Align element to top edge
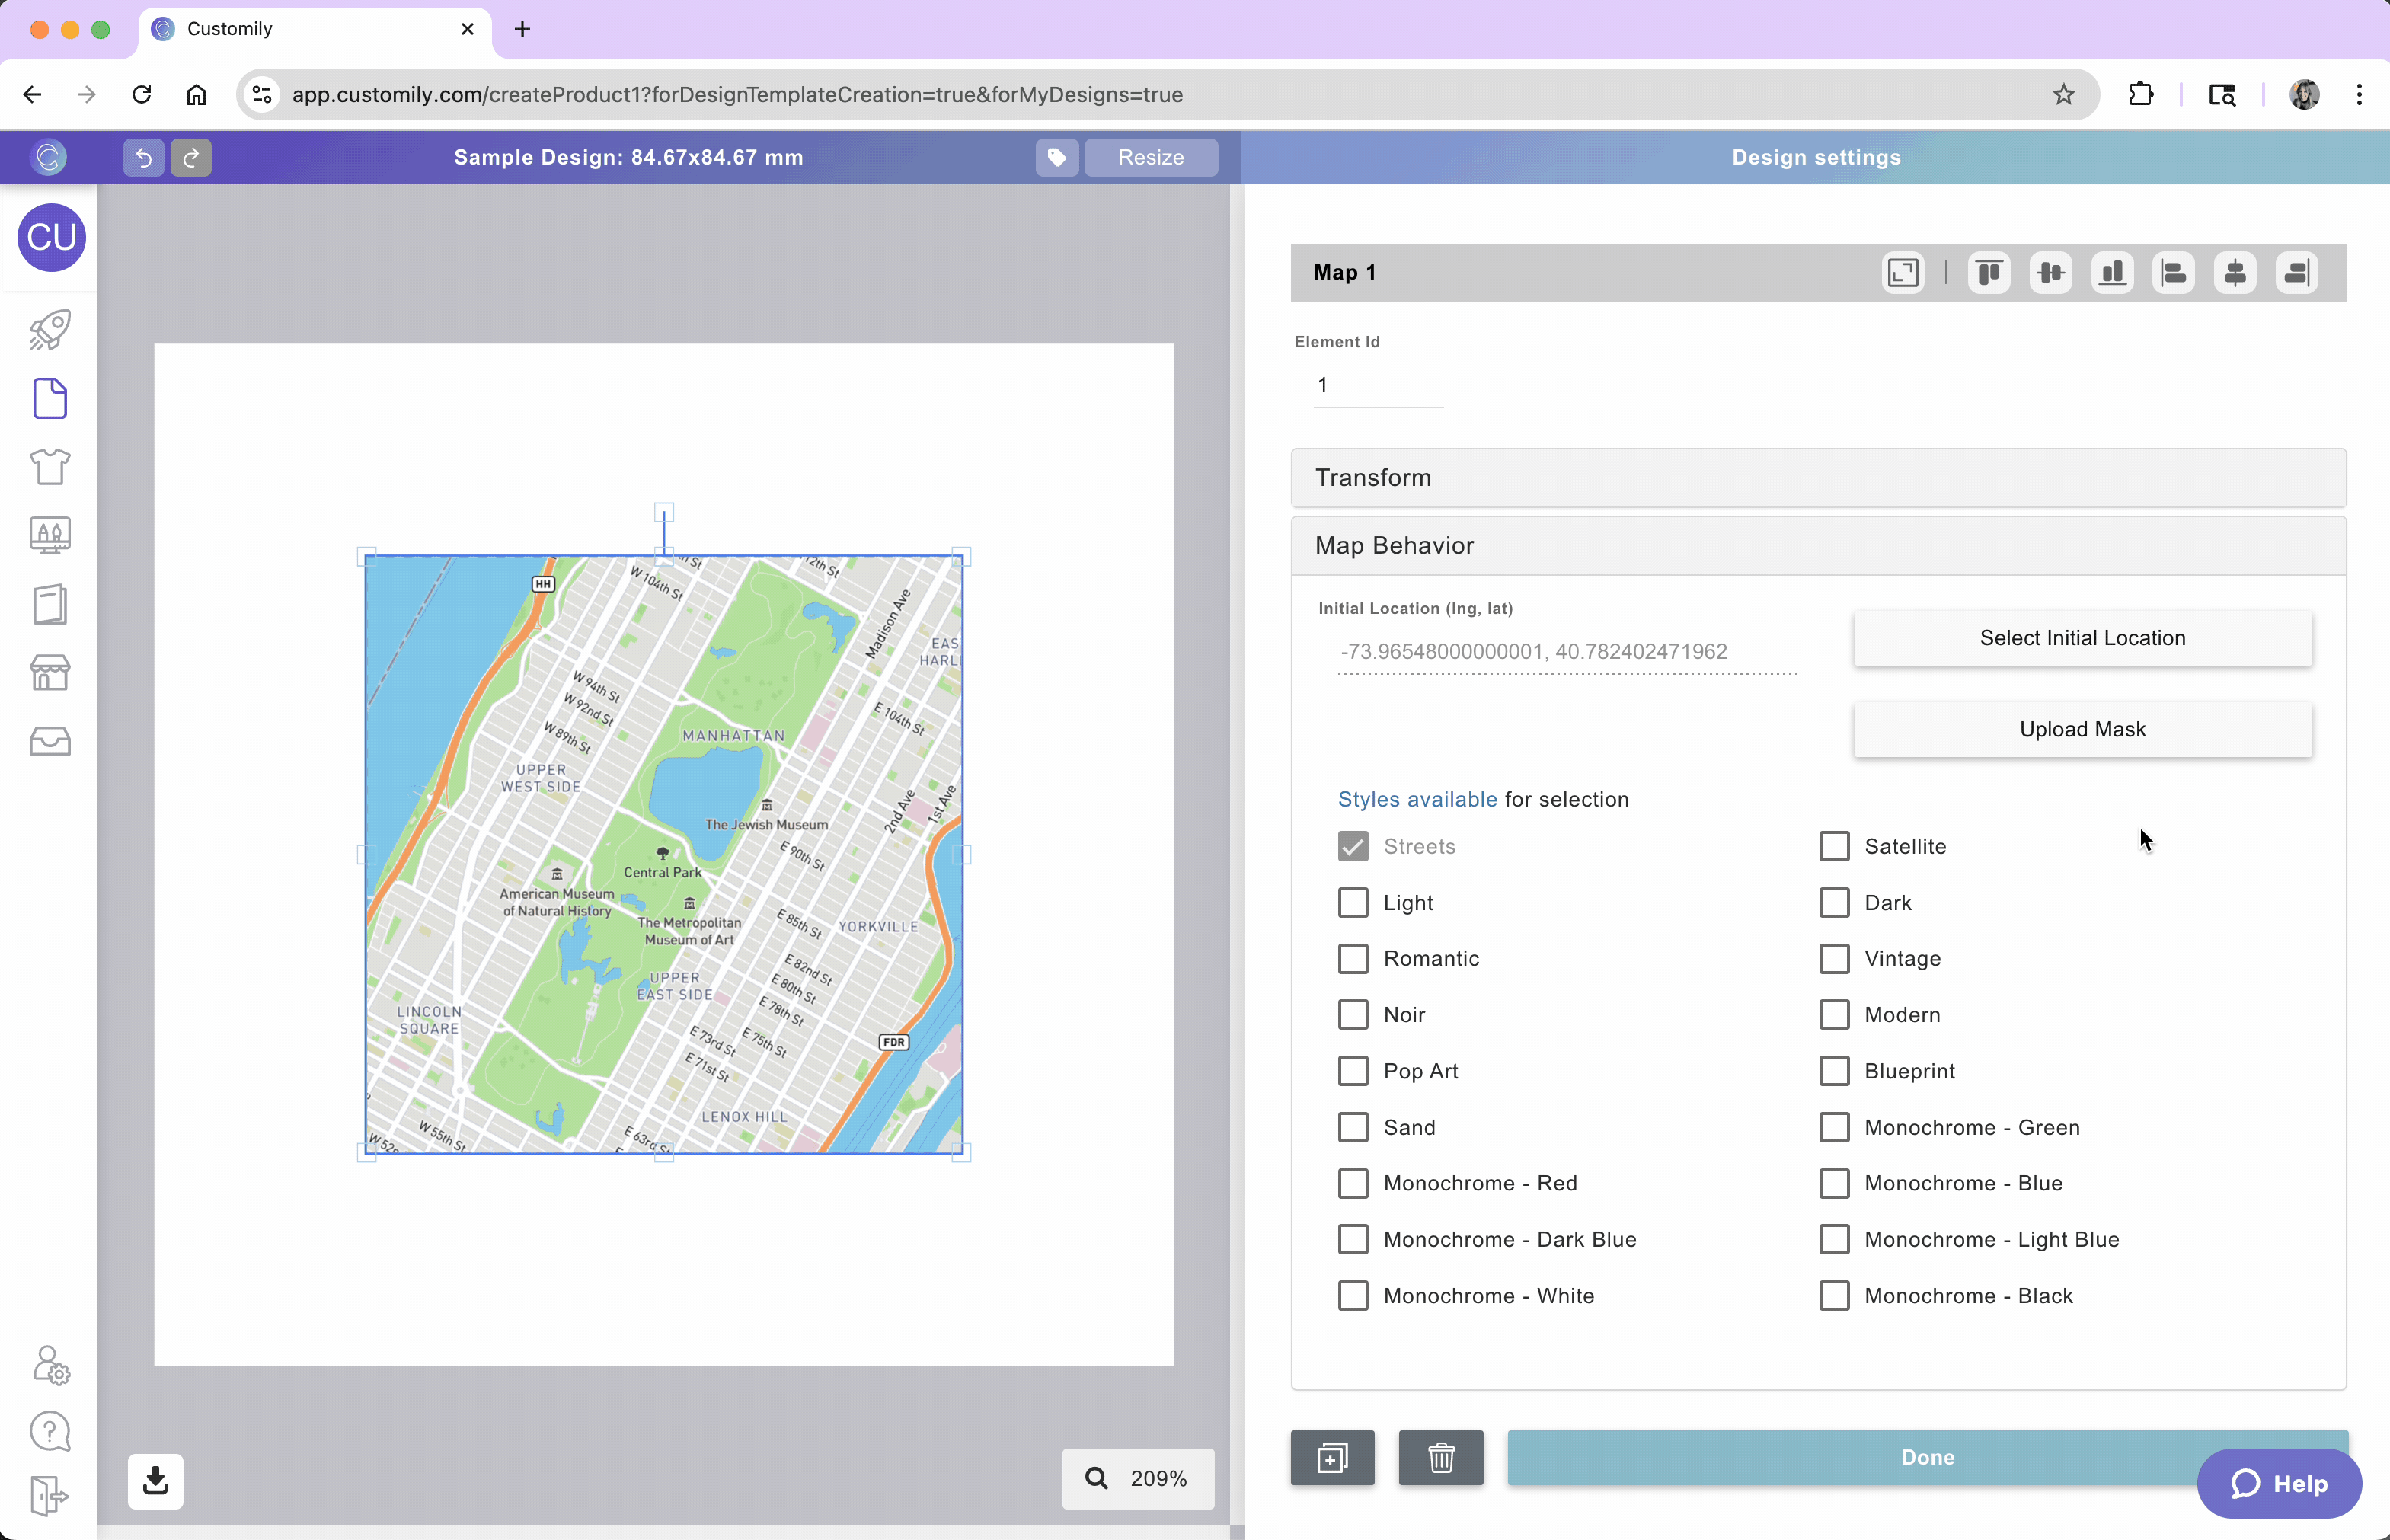The image size is (2390, 1540). pyautogui.click(x=1989, y=272)
